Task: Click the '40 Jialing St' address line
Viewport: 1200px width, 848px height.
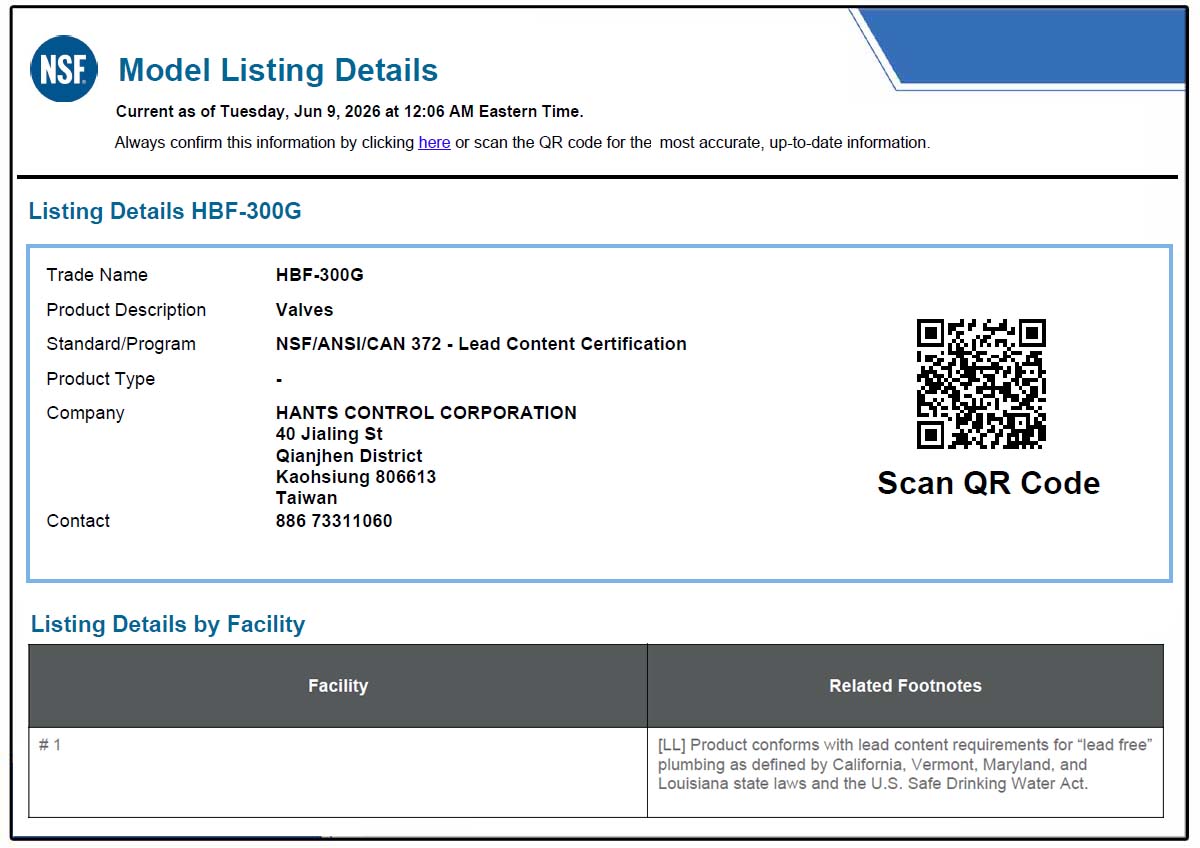Action: [329, 434]
